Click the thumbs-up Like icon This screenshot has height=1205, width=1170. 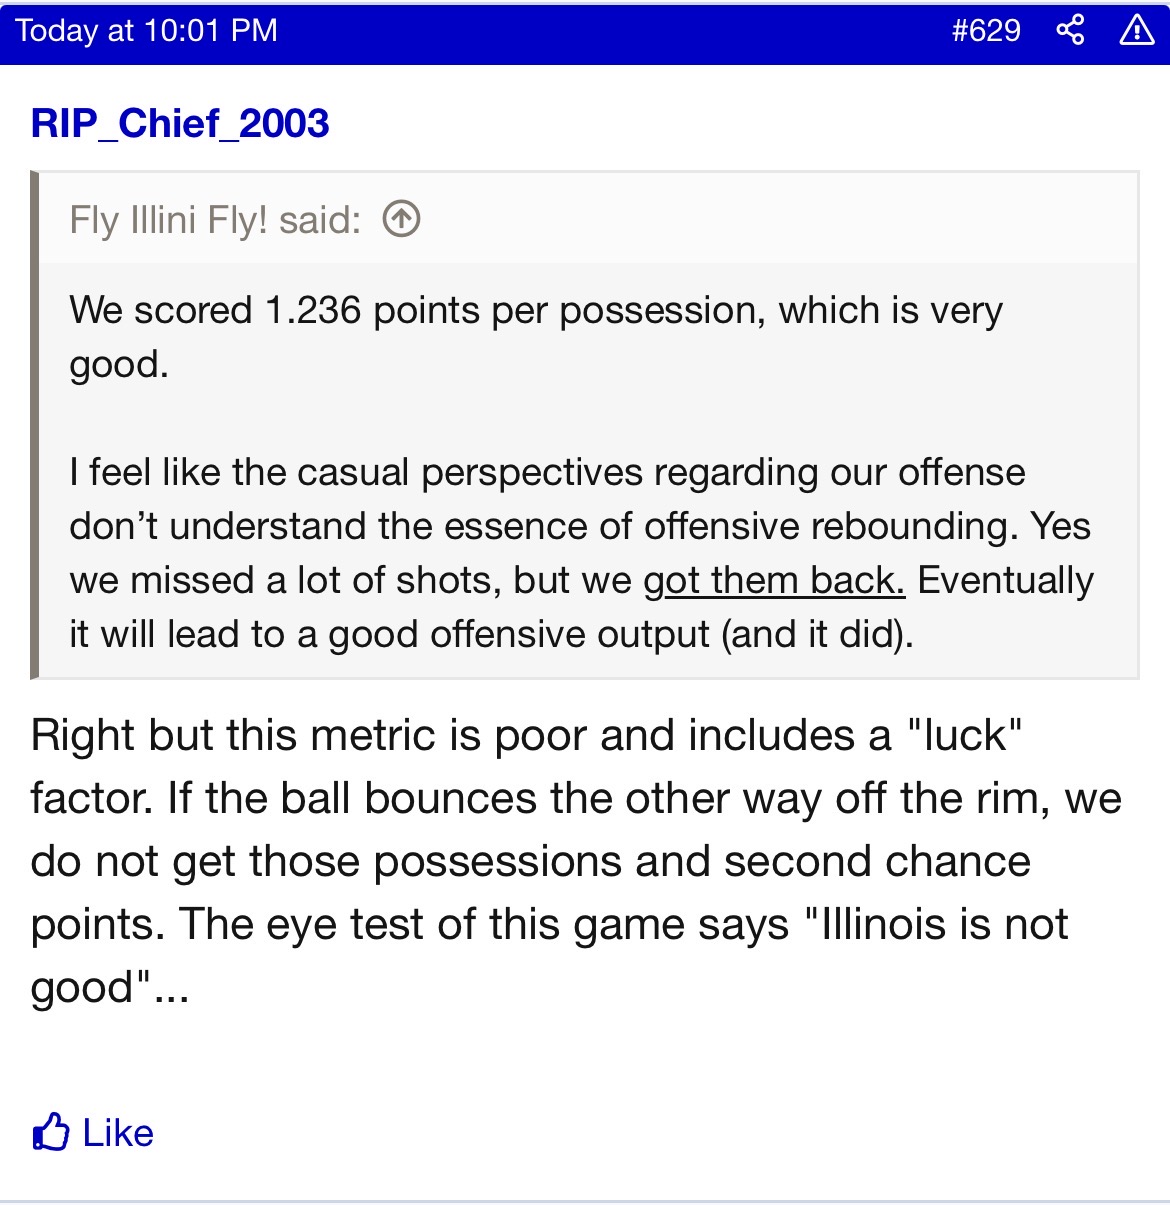(x=51, y=1132)
